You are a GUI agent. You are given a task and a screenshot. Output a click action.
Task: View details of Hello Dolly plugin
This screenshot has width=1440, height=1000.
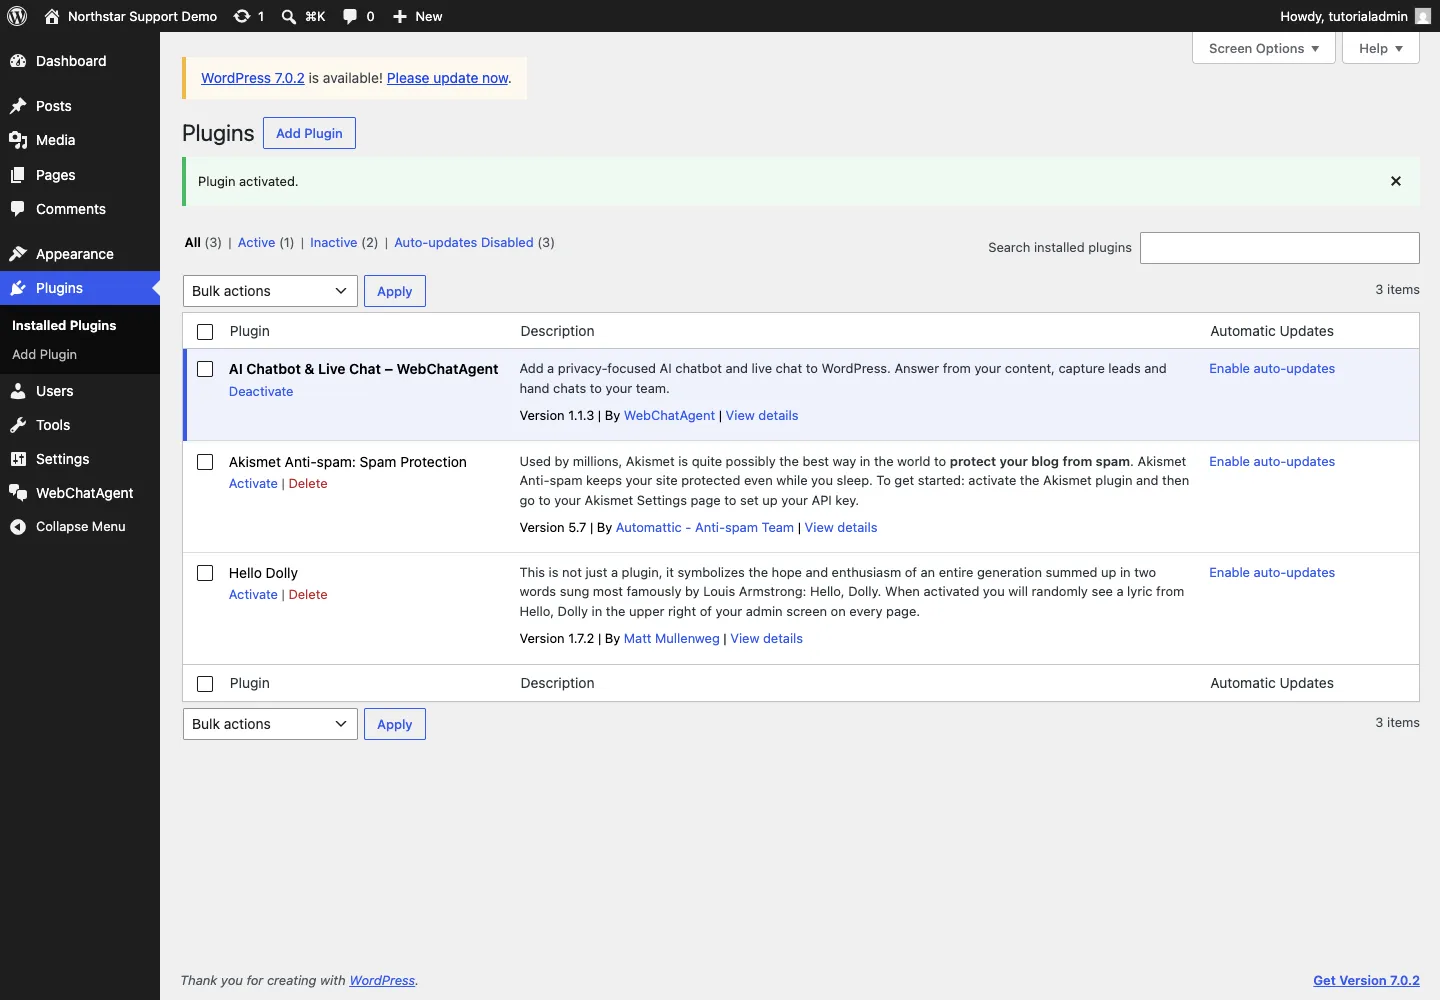[x=767, y=638]
